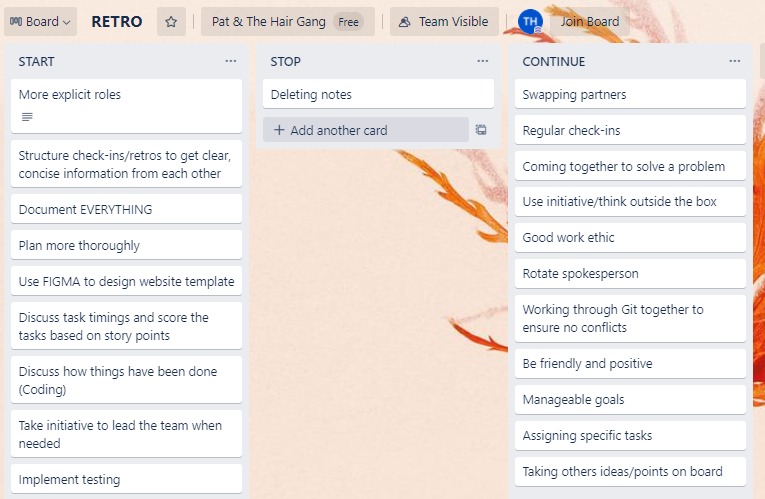Screen dimensions: 765x499
Task: Open the Deleting notes card
Action: tap(379, 94)
